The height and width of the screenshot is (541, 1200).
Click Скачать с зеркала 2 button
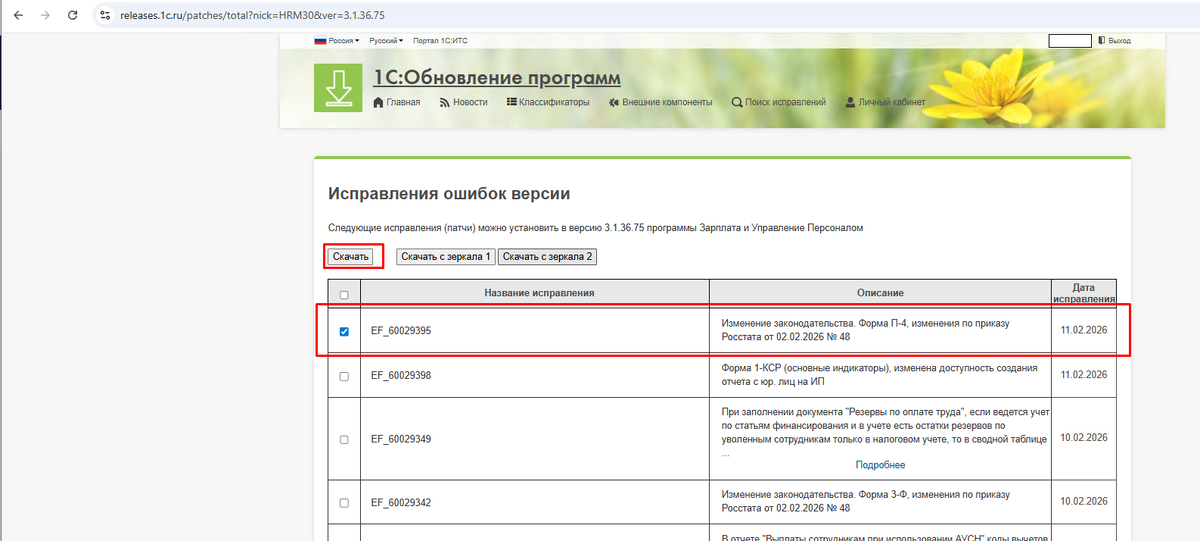click(x=547, y=257)
